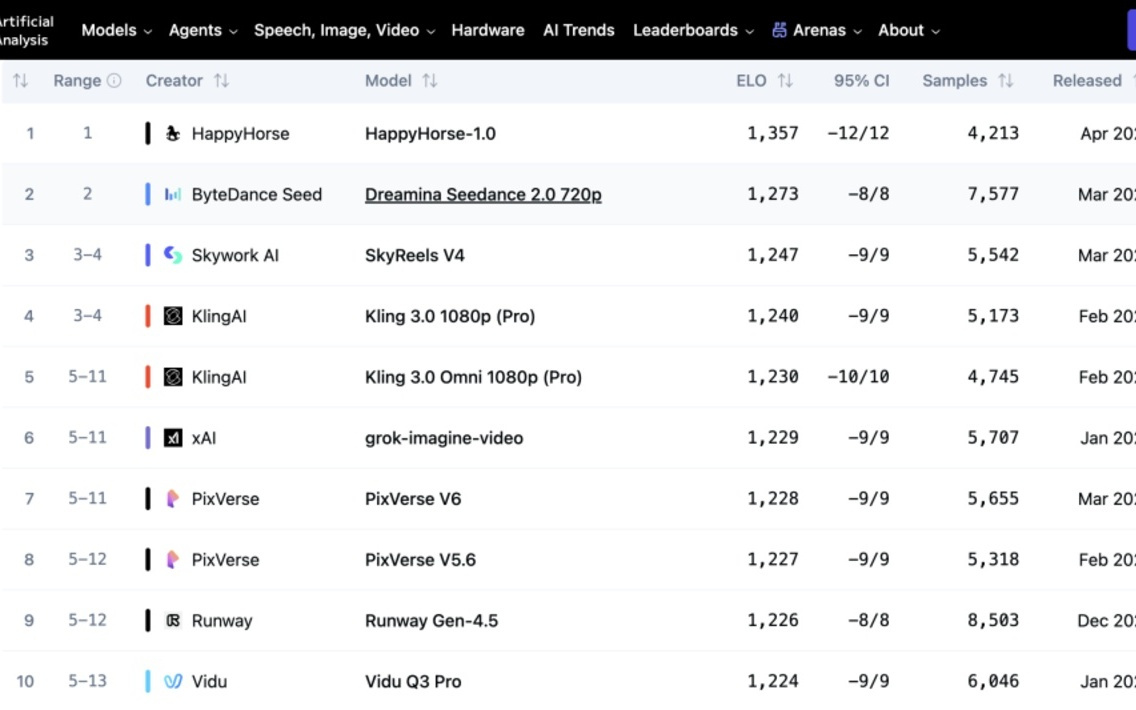Screen dimensions: 1136x710
Task: Click the Vidu Q3 Pro model name
Action: tap(413, 681)
